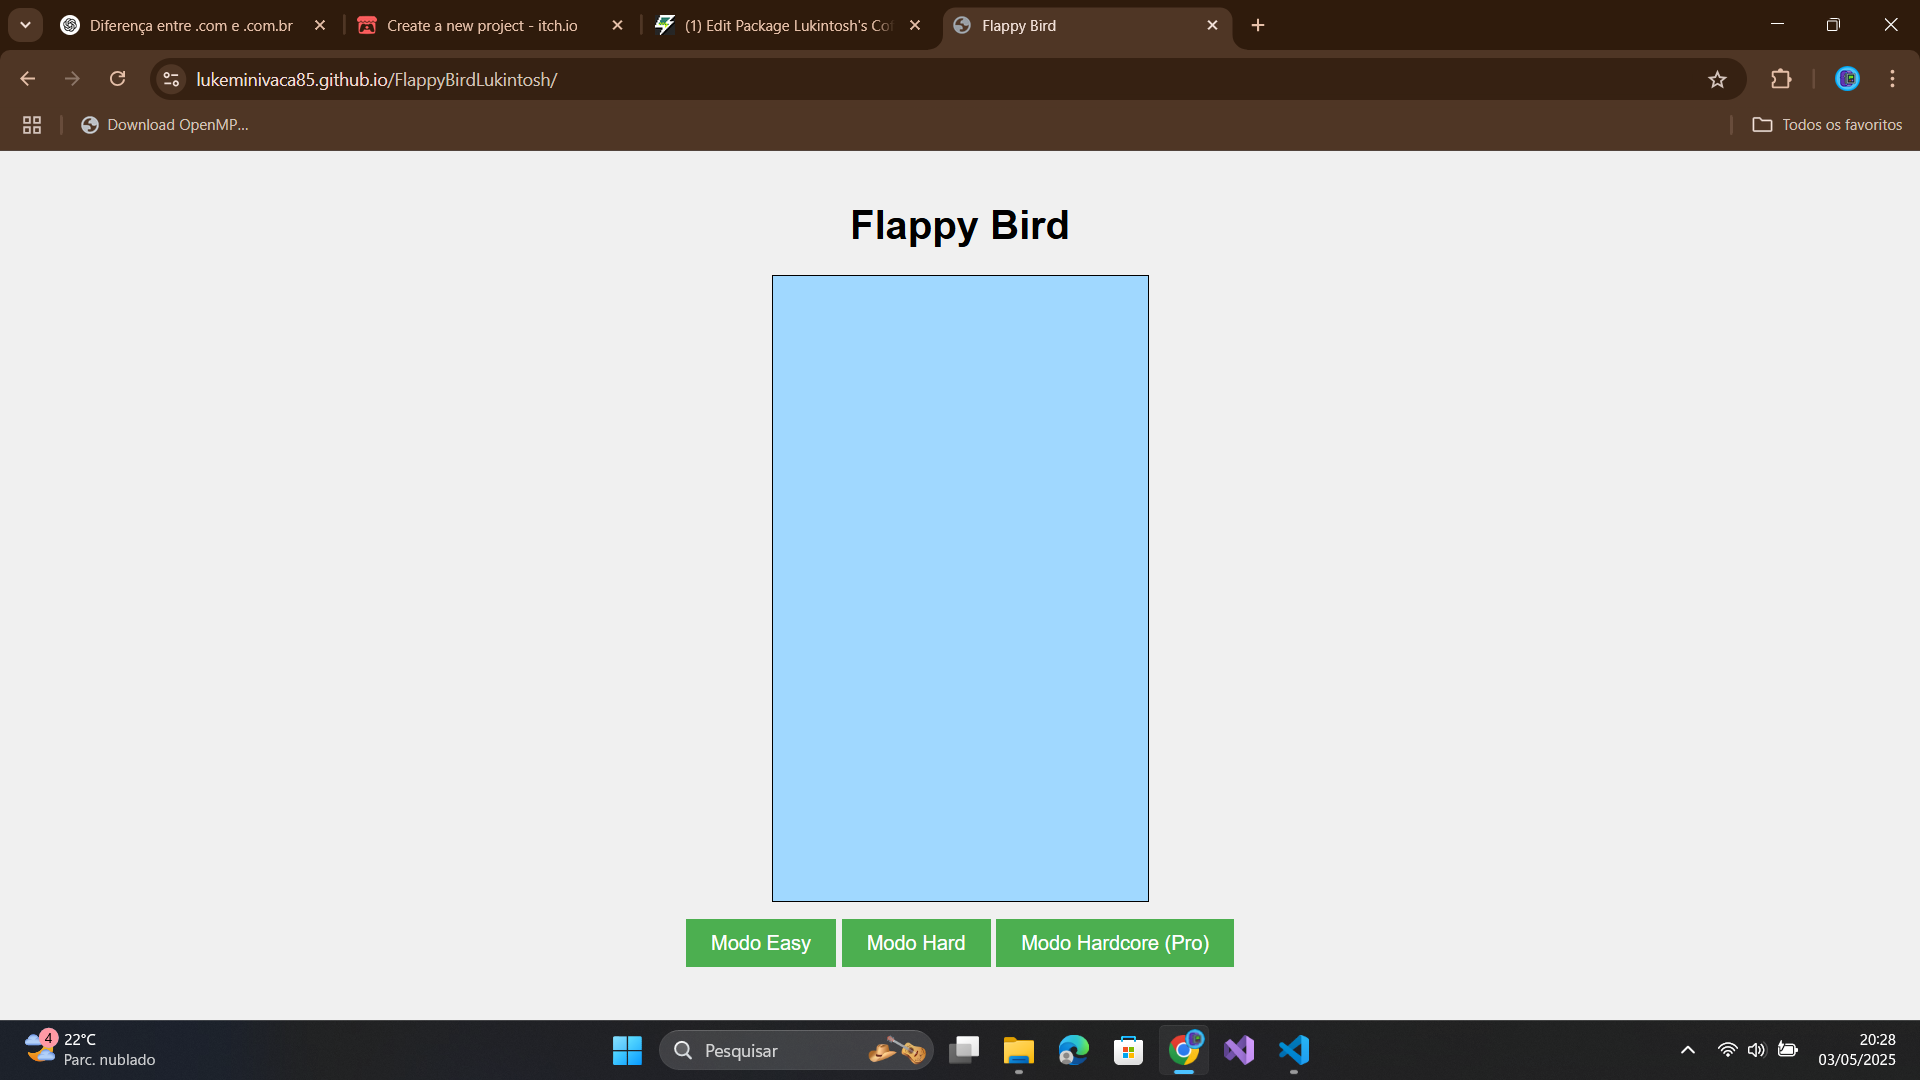Open Microsoft Store from the taskbar
1920x1080 pixels.
[x=1128, y=1050]
